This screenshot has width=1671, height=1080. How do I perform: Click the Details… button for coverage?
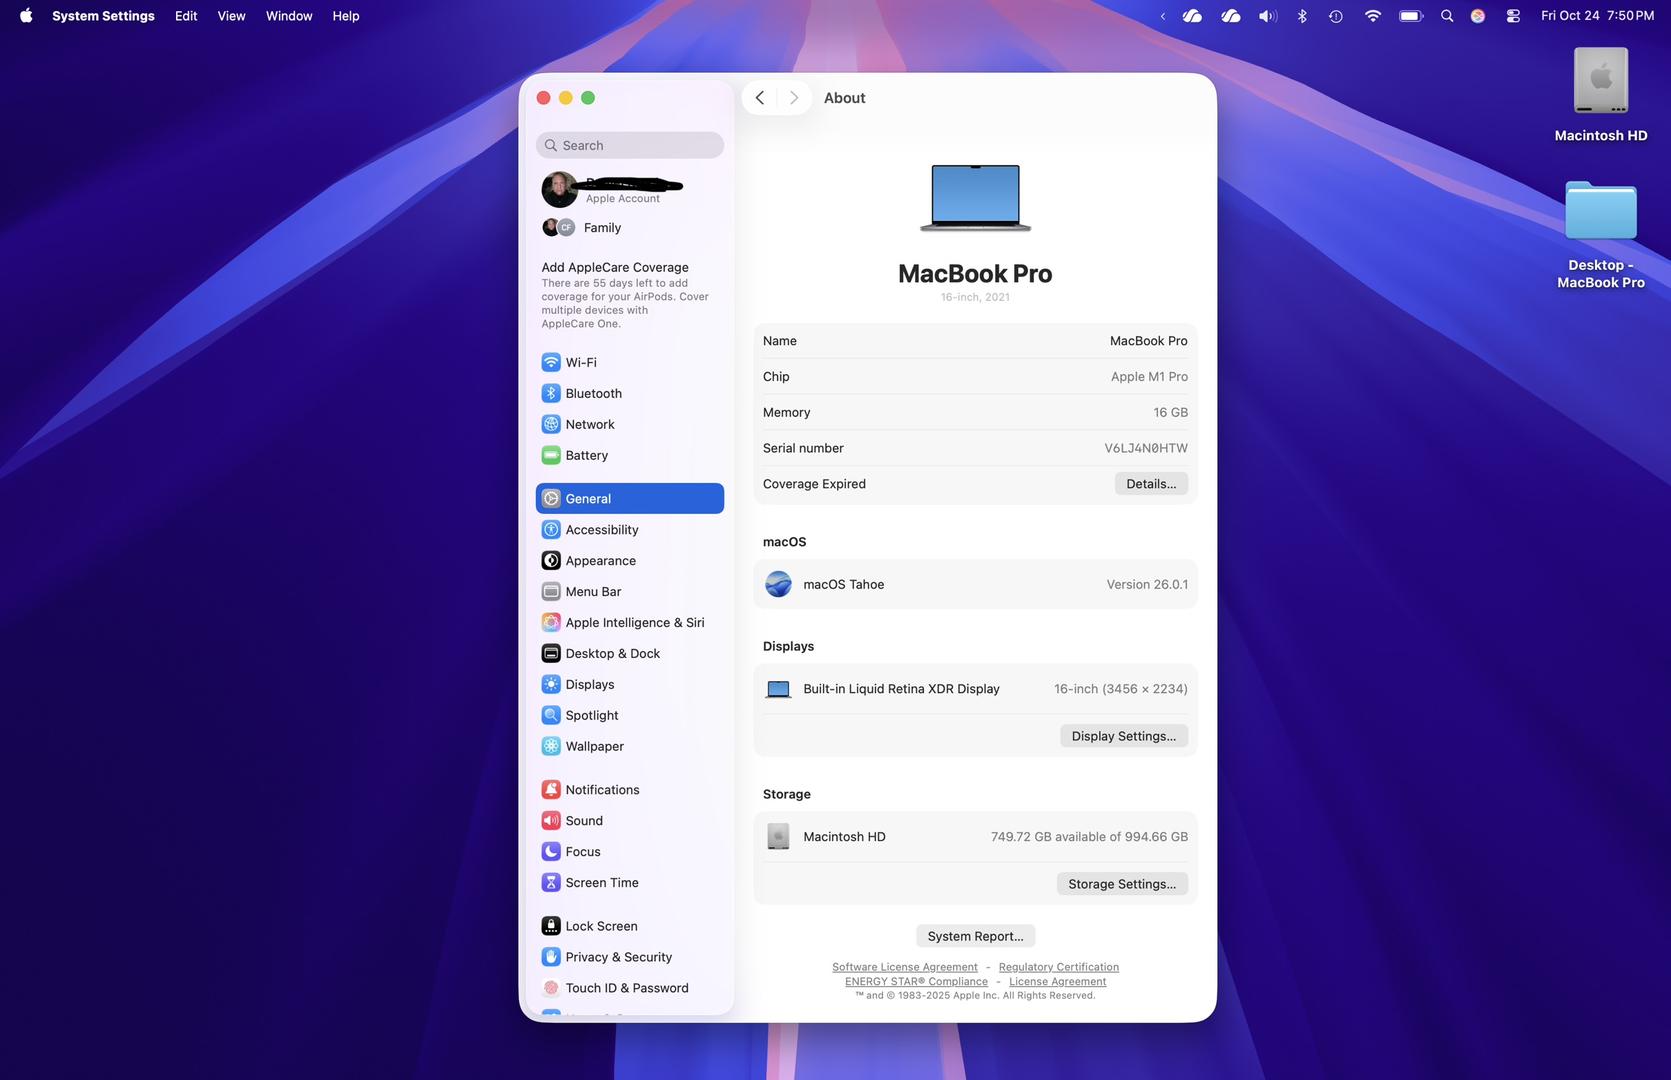[x=1150, y=484]
